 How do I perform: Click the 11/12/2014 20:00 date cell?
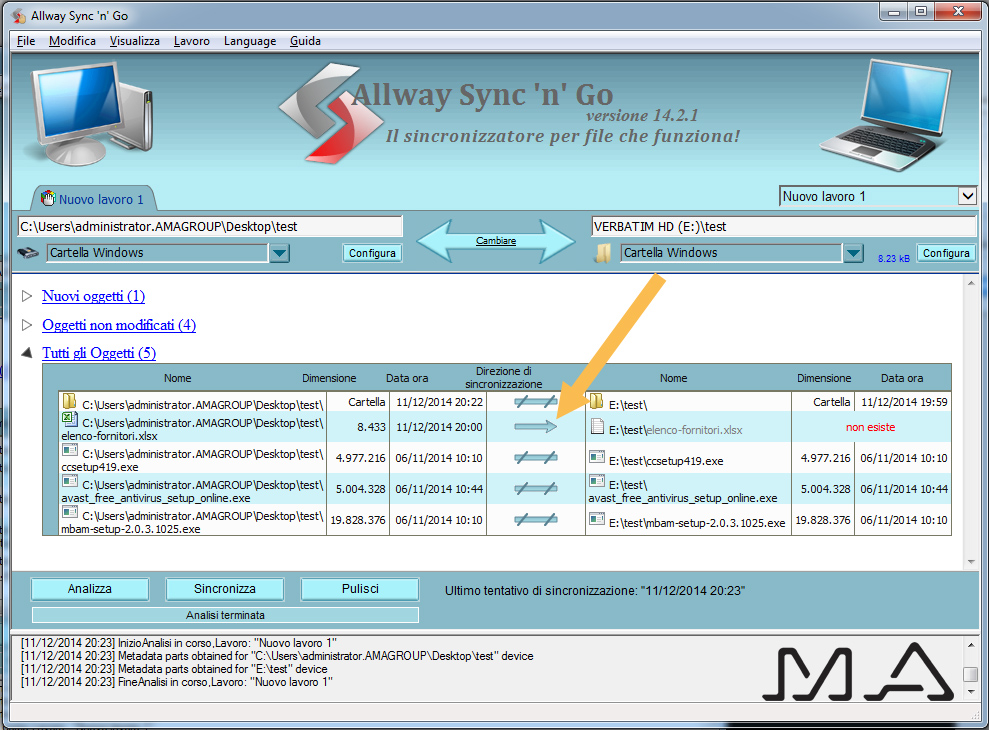coord(439,427)
